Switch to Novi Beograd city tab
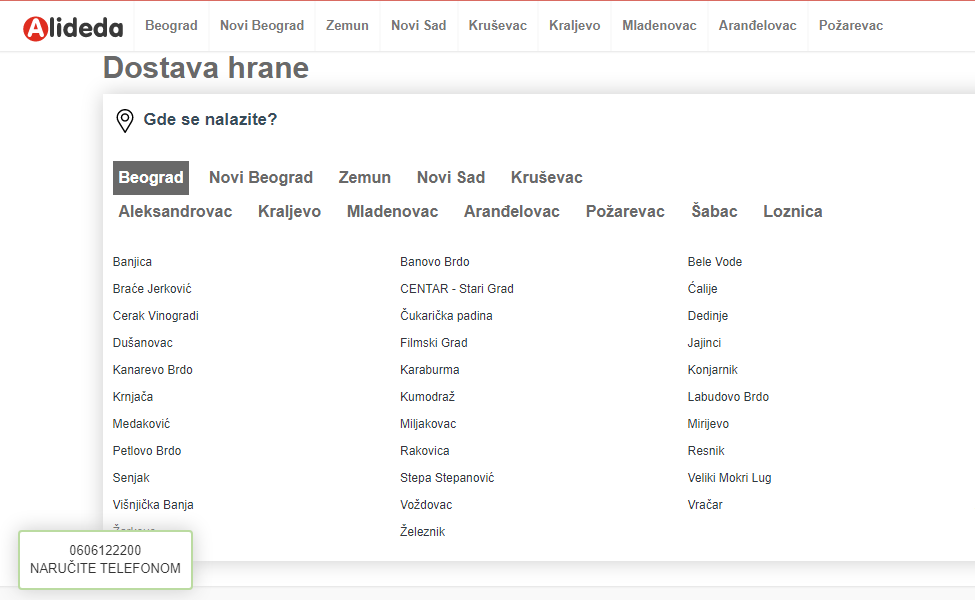This screenshot has width=975, height=600. [x=261, y=178]
